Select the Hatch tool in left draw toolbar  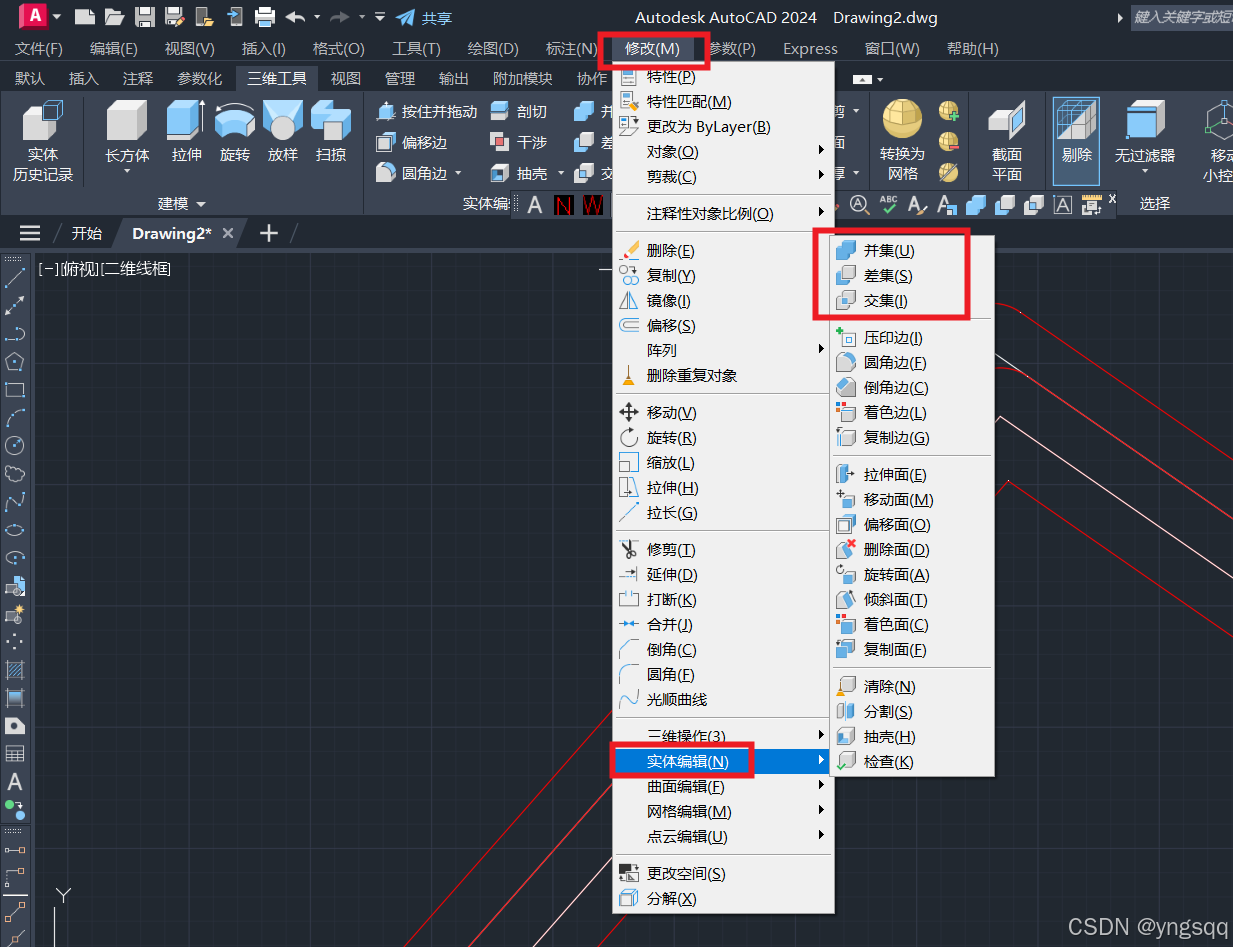coord(15,670)
